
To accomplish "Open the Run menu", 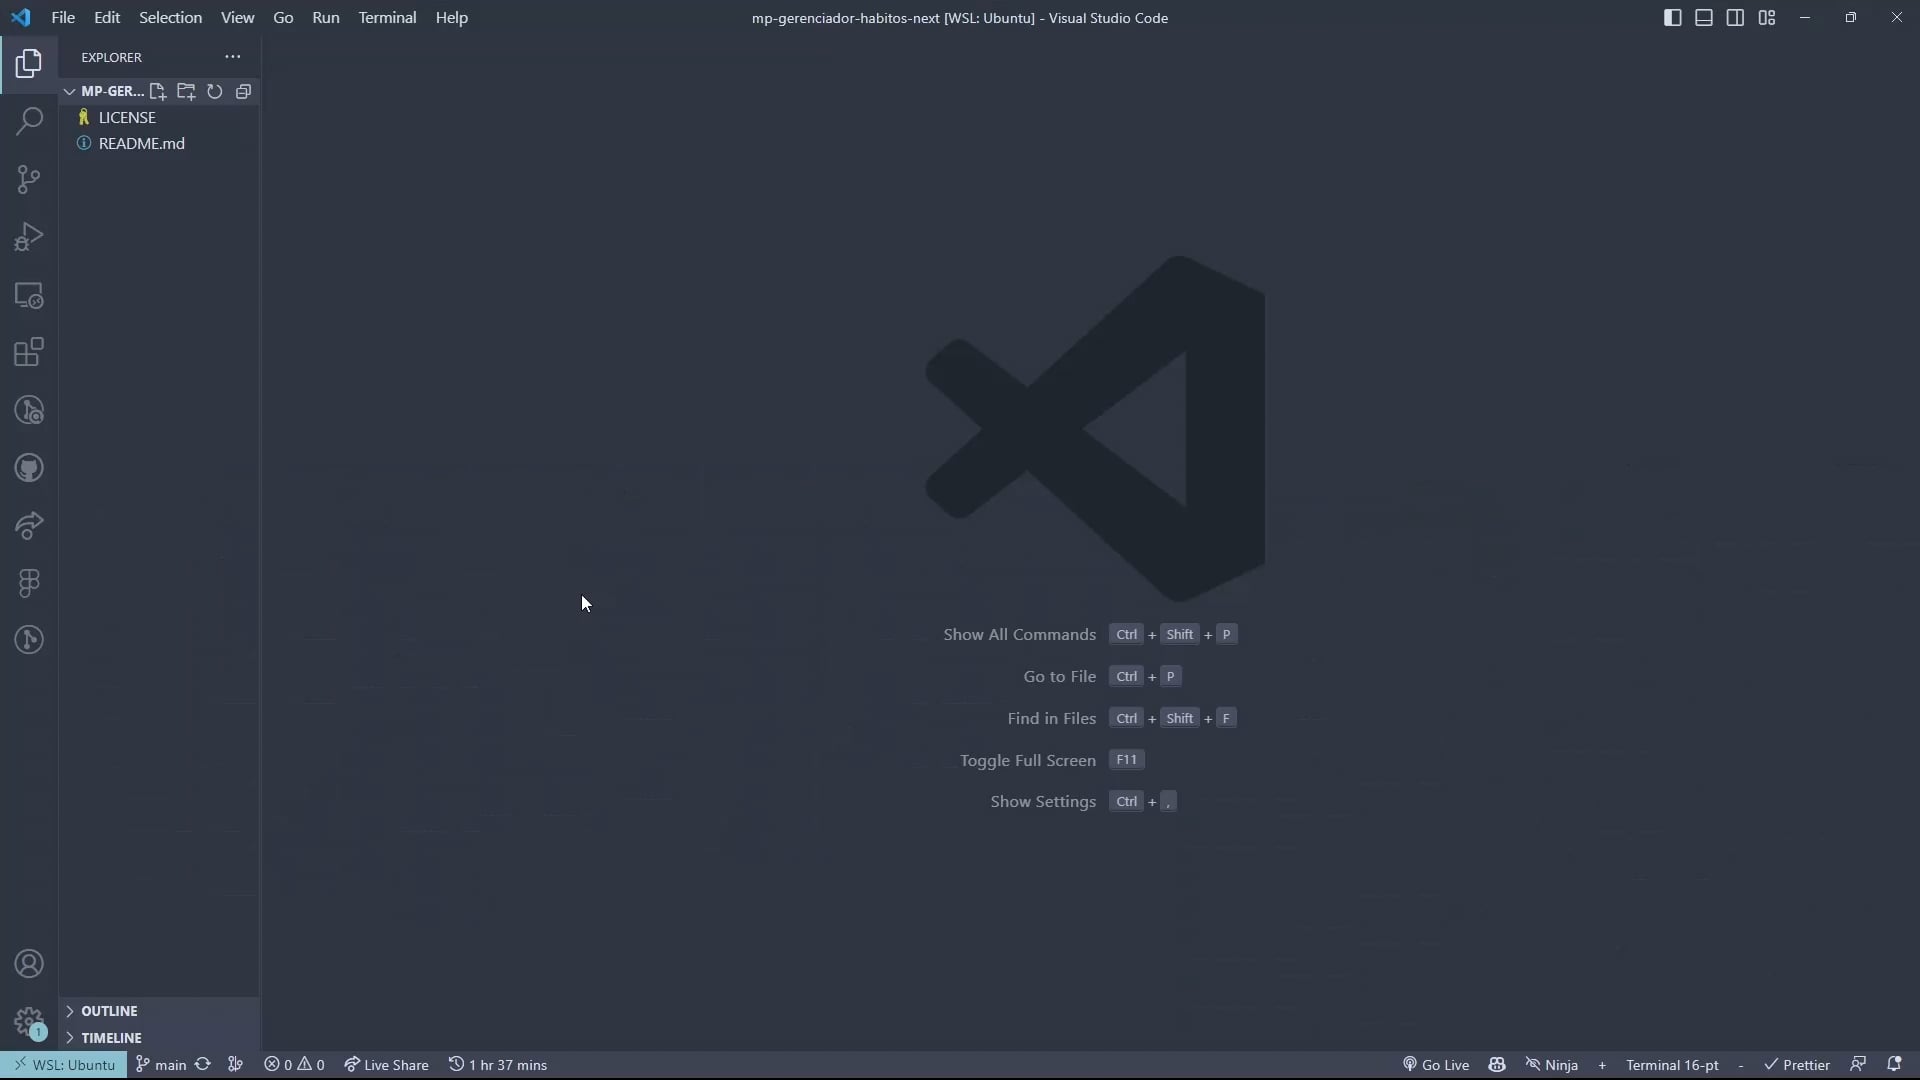I will pos(326,18).
